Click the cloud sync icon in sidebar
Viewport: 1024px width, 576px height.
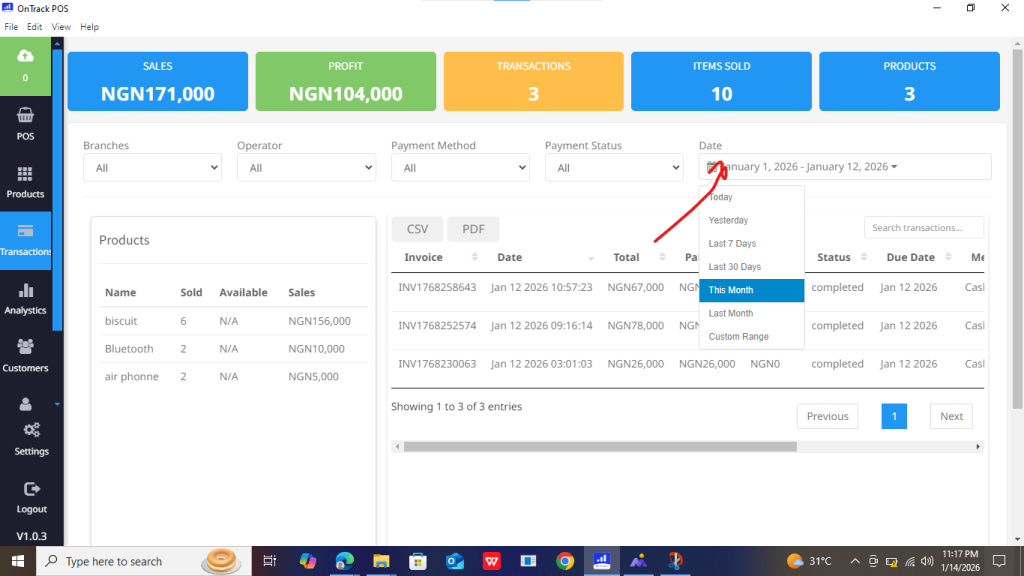(x=25, y=57)
